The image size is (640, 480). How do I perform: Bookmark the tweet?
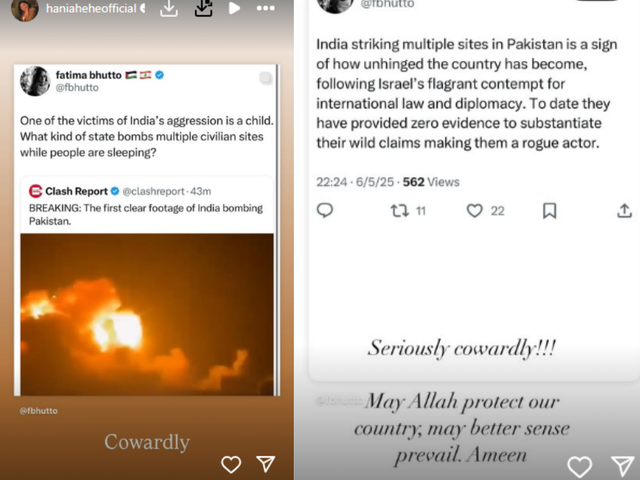pyautogui.click(x=549, y=211)
